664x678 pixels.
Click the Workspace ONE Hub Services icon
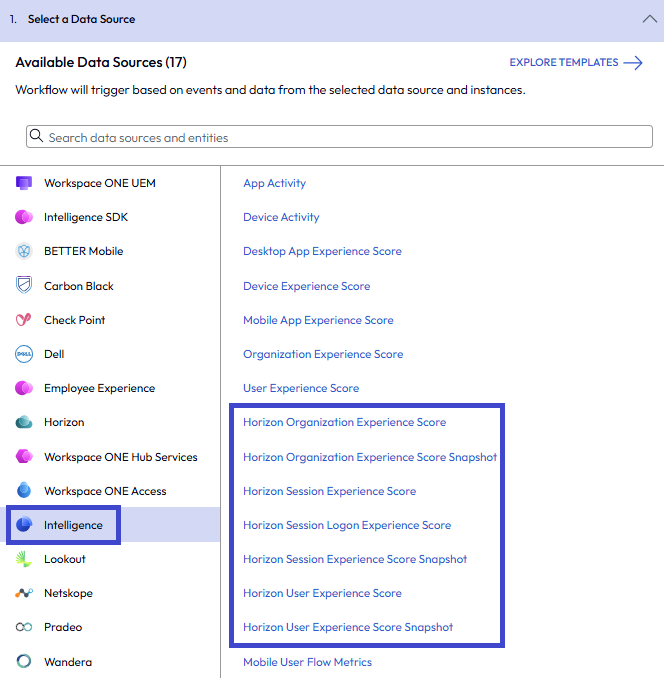tap(24, 456)
